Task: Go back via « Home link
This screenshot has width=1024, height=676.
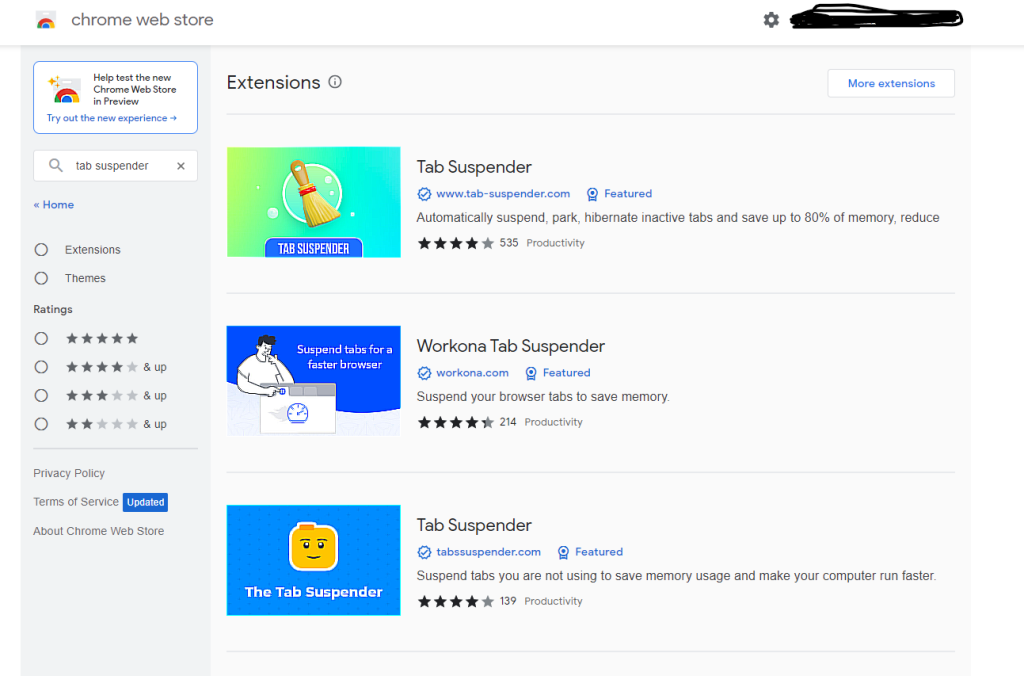Action: coord(54,204)
